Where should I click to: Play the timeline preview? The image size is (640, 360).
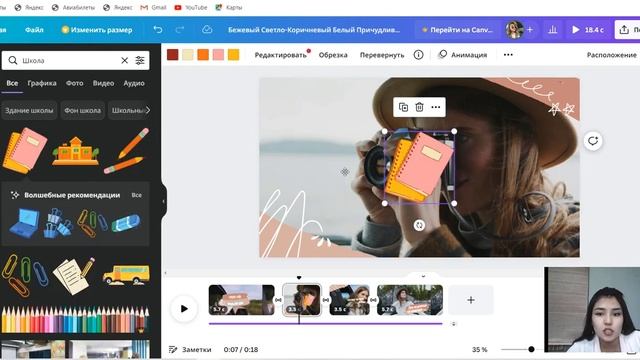point(184,309)
